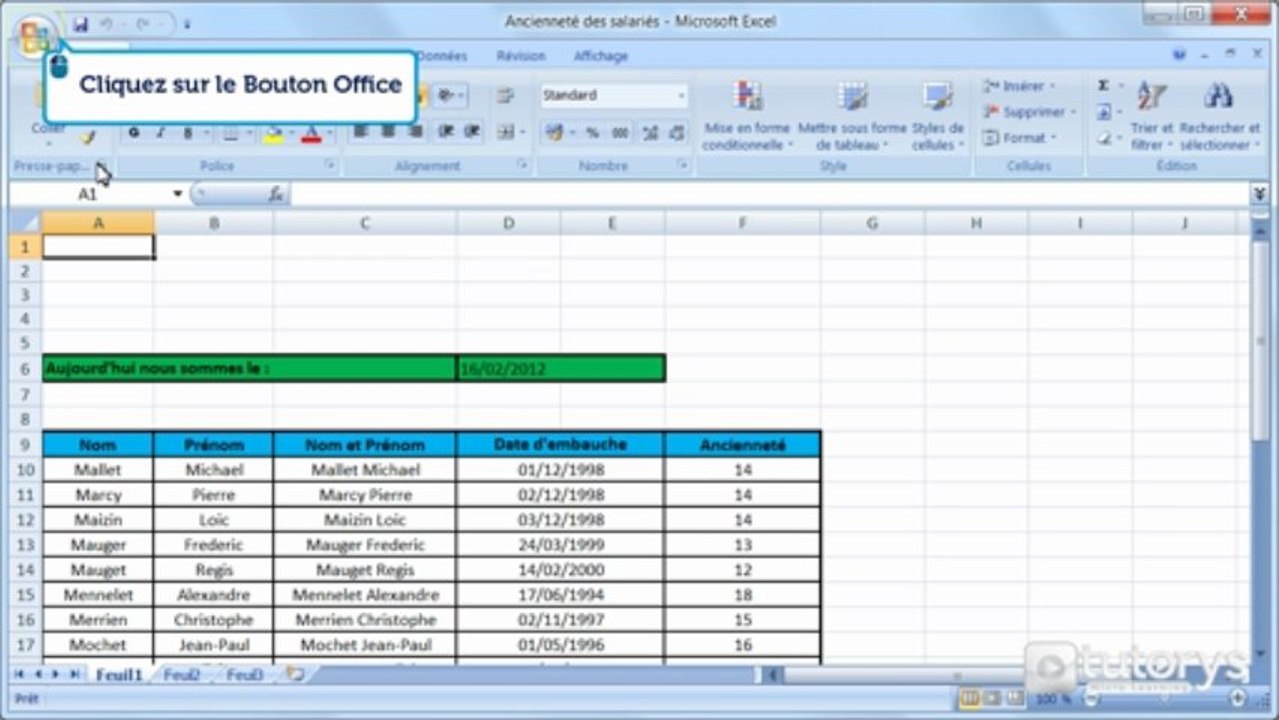Viewport: 1279px width, 720px height.
Task: Decrease the indent
Action: point(446,131)
